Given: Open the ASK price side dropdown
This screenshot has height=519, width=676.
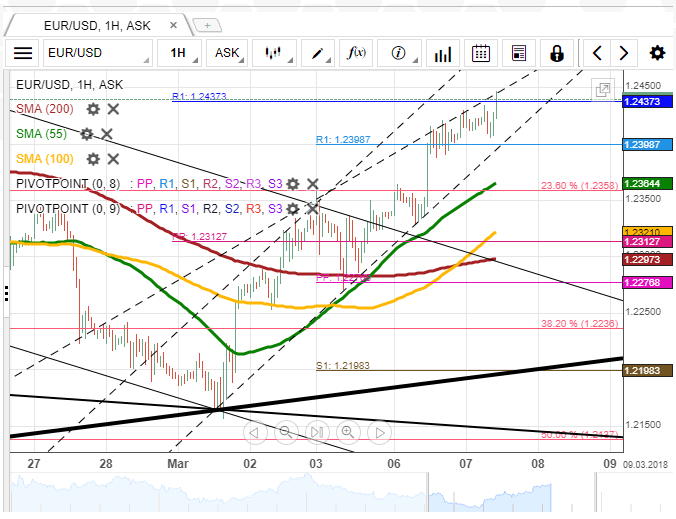Looking at the screenshot, I should [227, 53].
